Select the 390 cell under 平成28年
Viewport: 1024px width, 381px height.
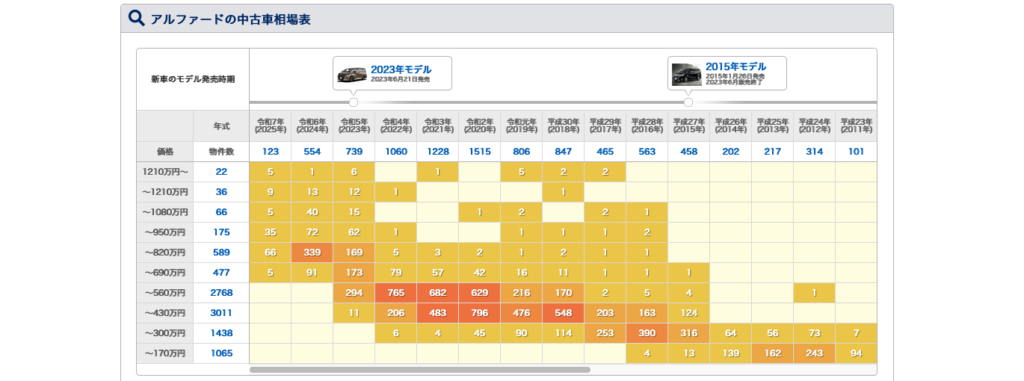[647, 333]
